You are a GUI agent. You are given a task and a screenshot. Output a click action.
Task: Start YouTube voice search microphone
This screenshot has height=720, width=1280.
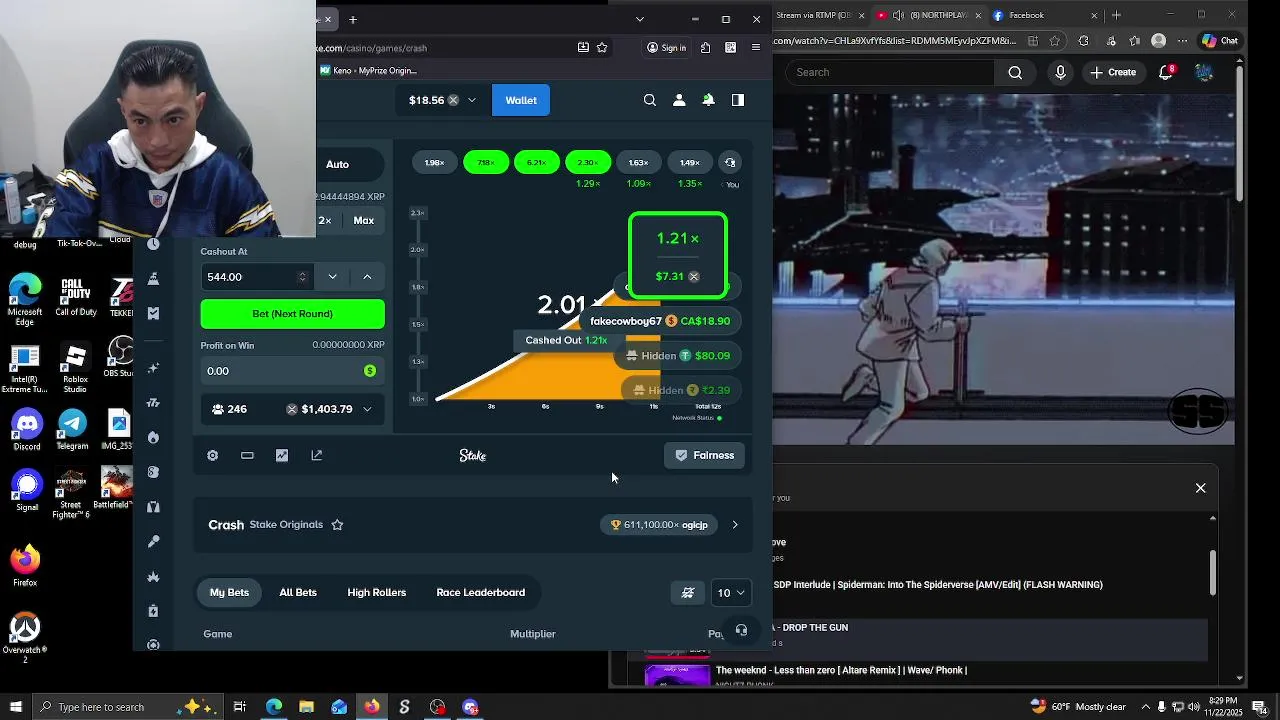(x=1061, y=72)
